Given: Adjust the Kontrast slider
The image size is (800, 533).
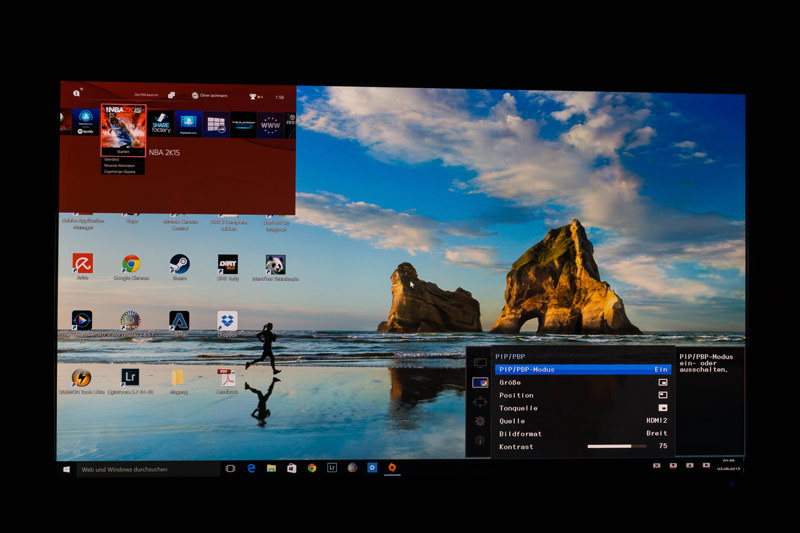Looking at the screenshot, I should click(x=617, y=446).
